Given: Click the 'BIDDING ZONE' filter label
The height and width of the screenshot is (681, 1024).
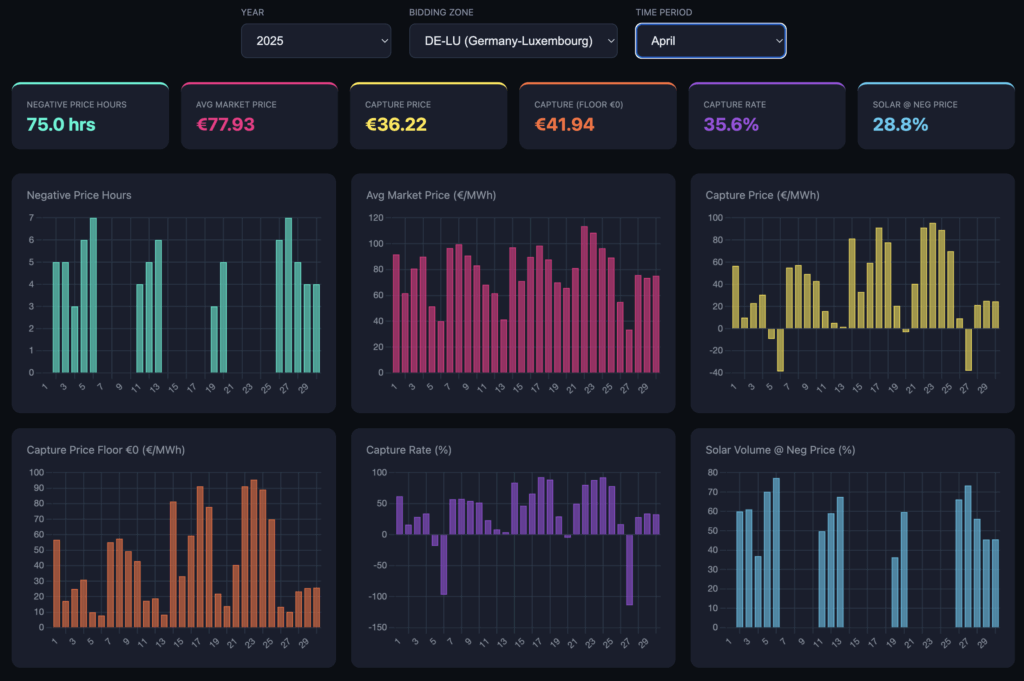Looking at the screenshot, I should point(441,12).
